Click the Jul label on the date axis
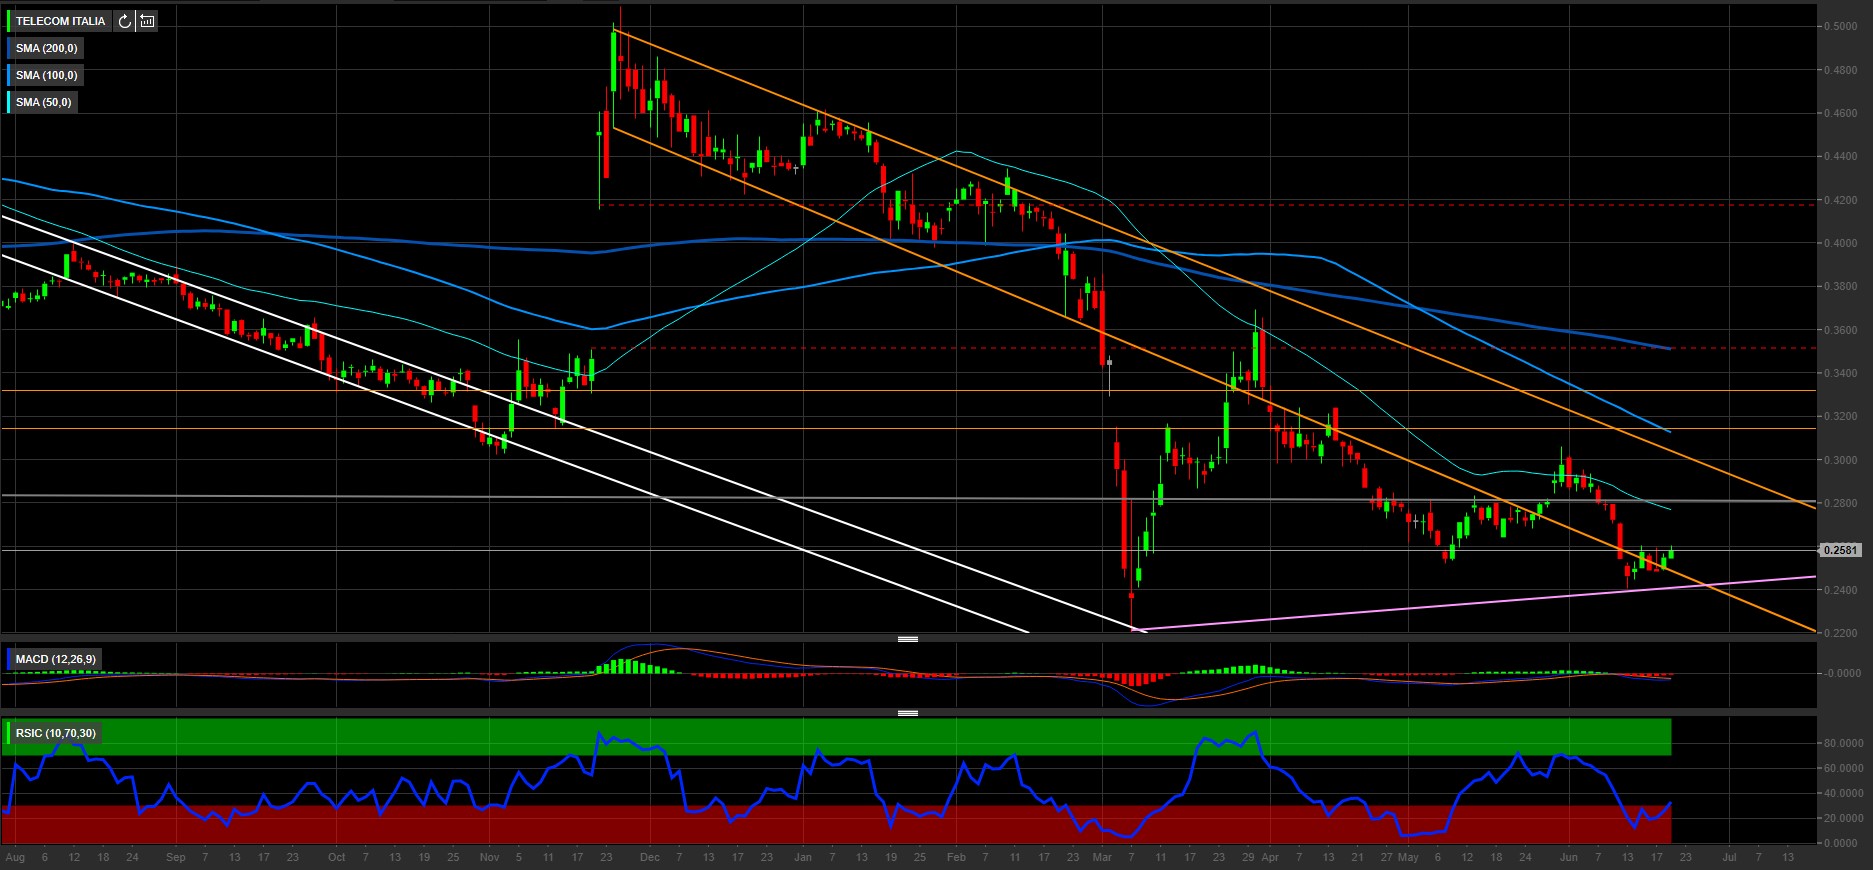This screenshot has width=1873, height=870. [x=1730, y=857]
